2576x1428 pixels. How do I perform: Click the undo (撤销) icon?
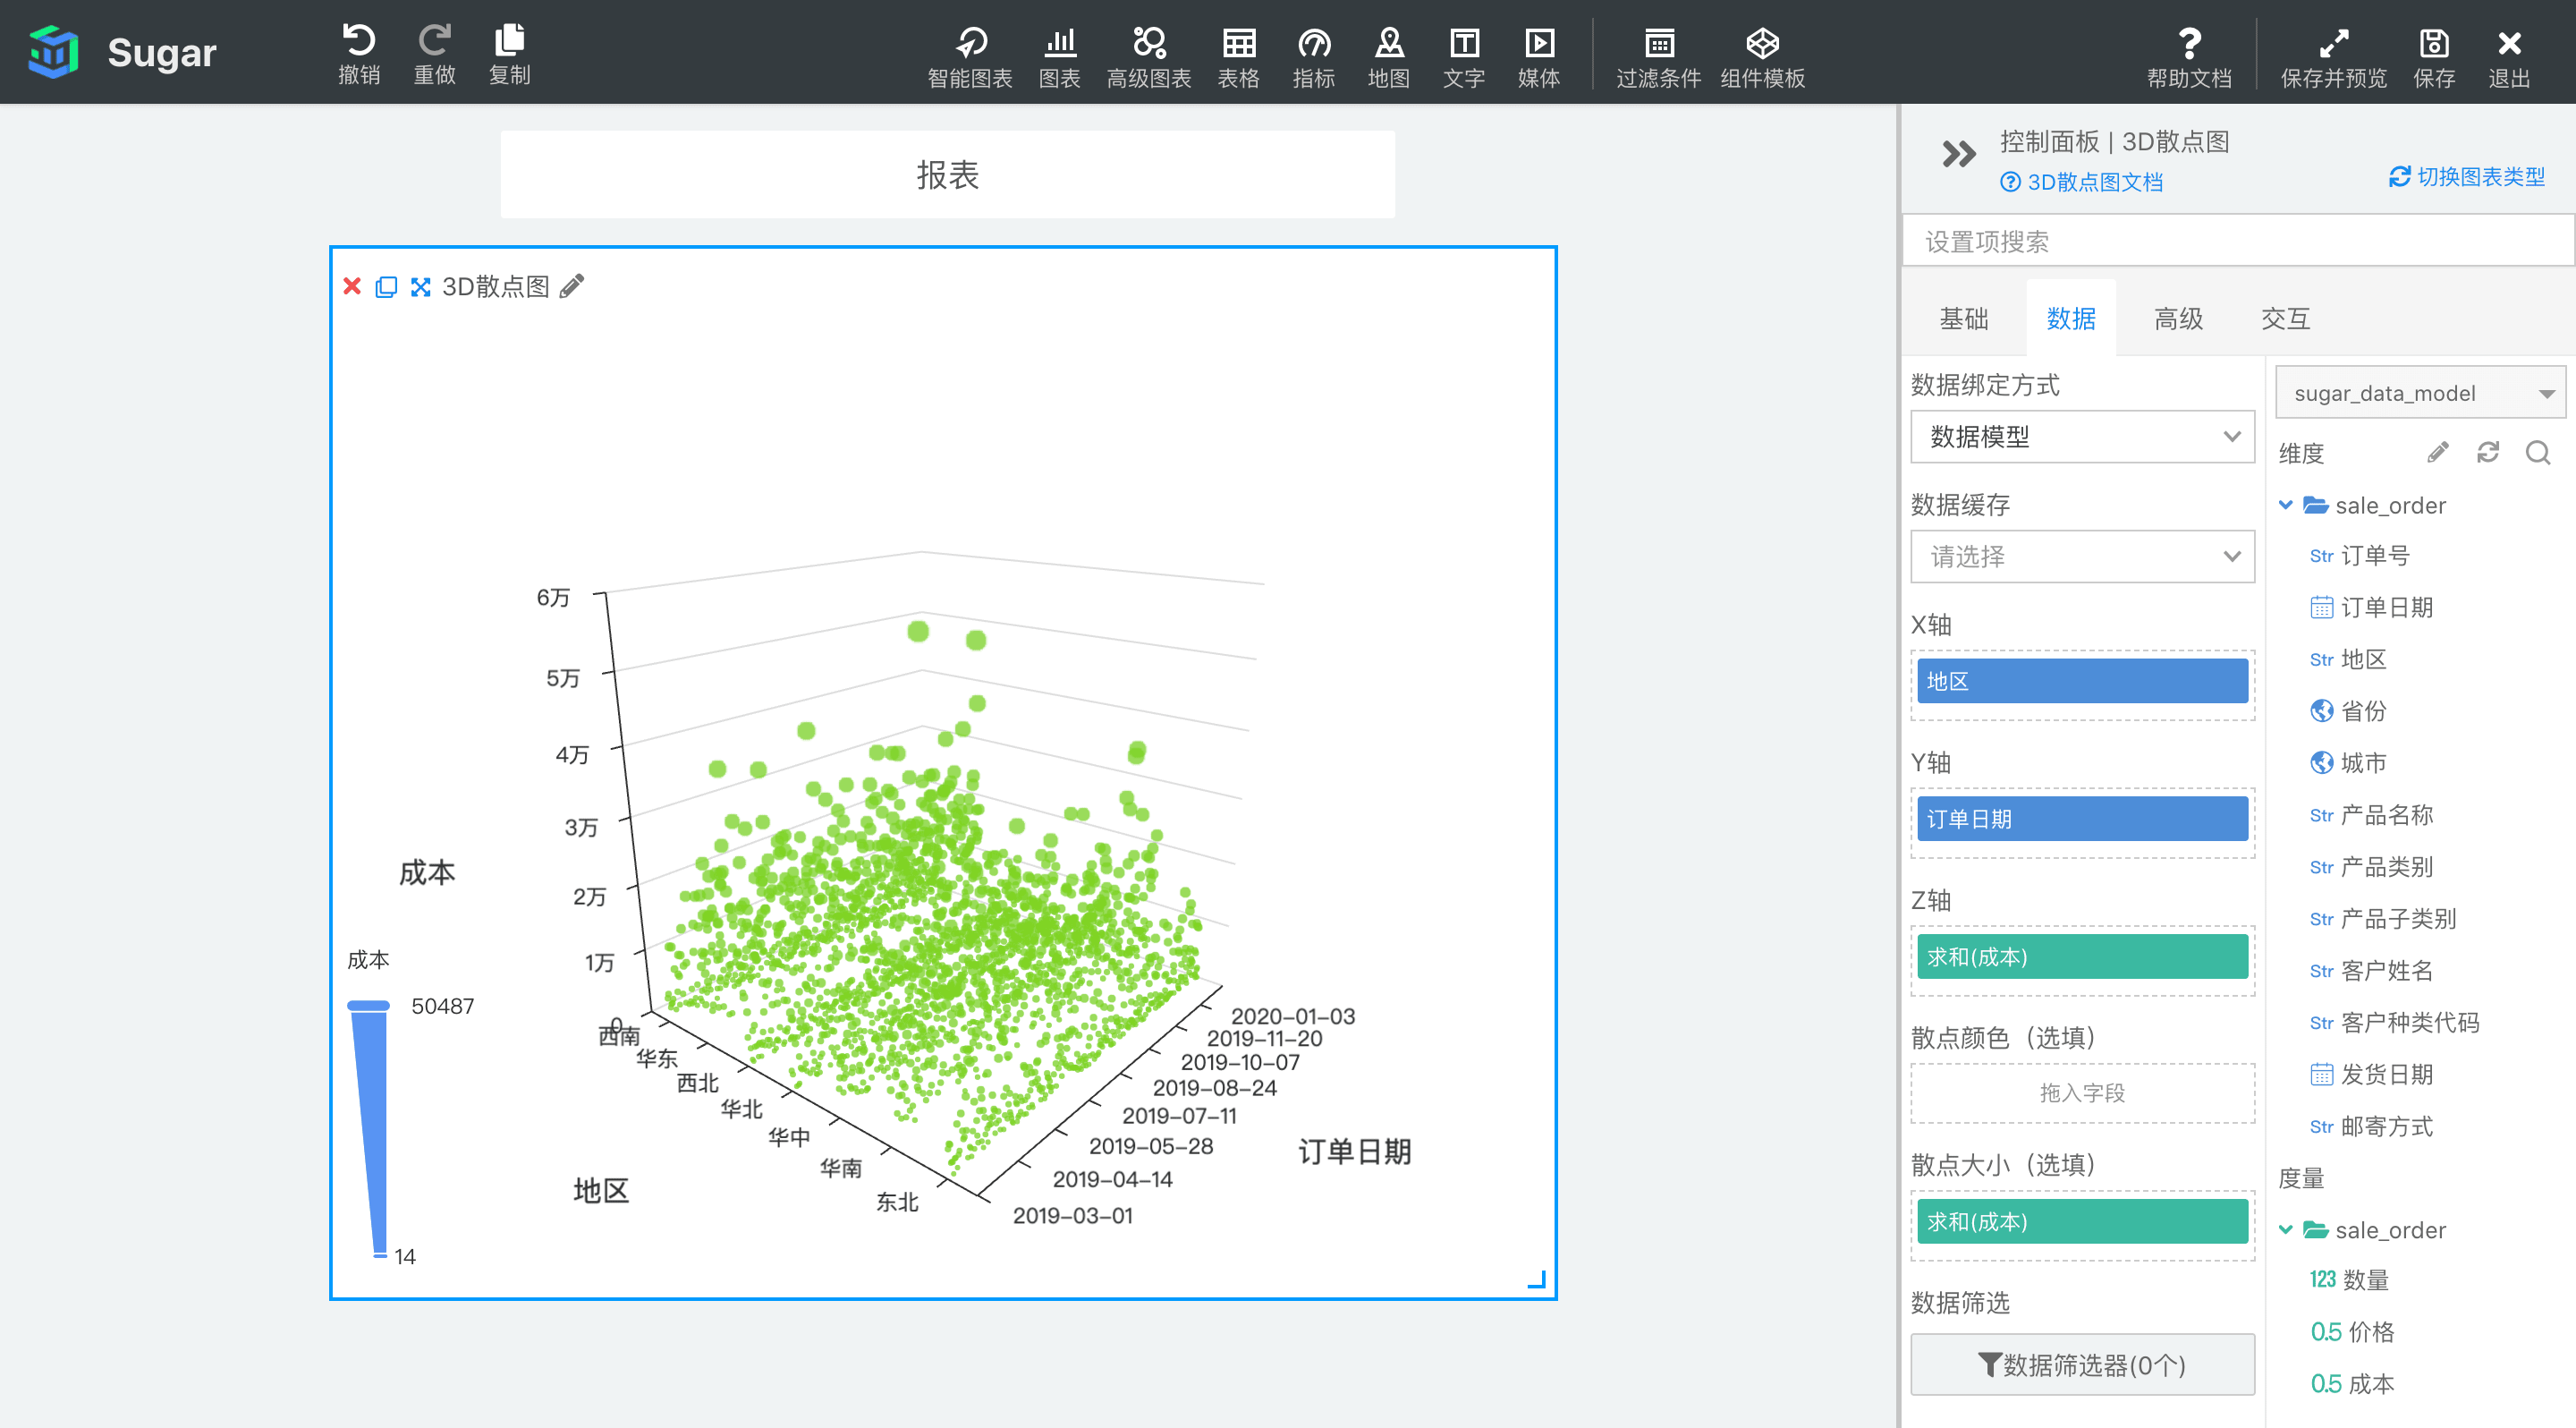pos(358,41)
